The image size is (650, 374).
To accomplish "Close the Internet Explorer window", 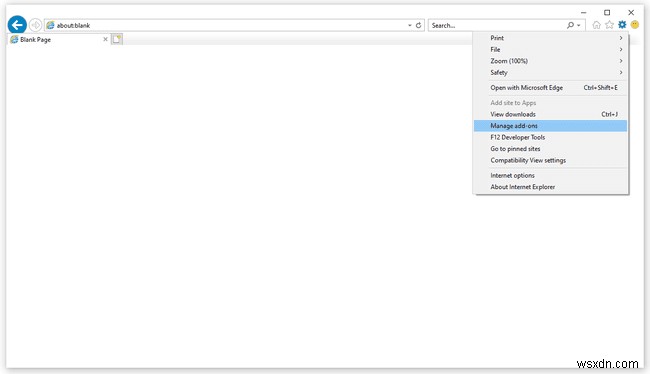I will click(631, 12).
